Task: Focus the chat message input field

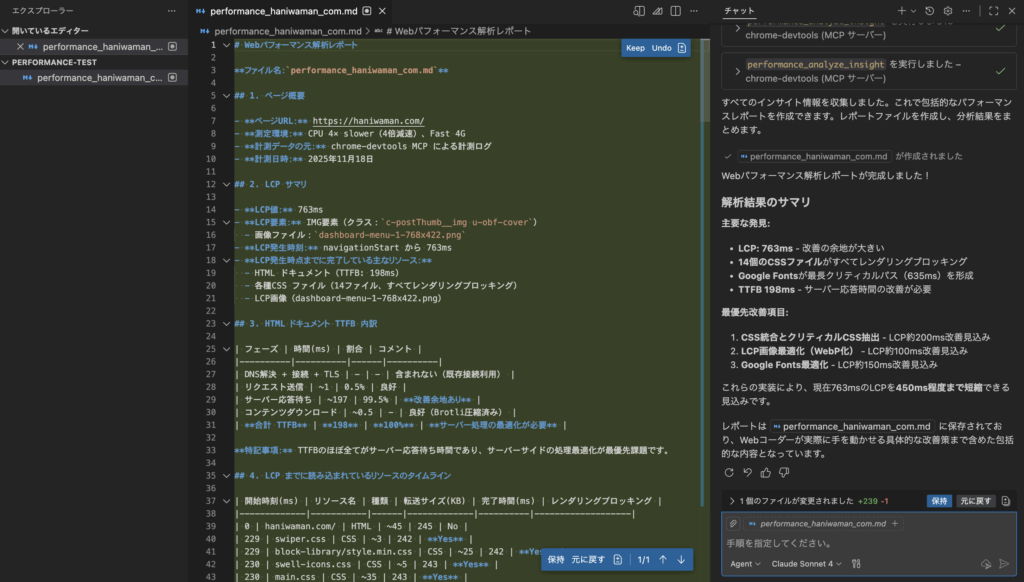Action: click(x=860, y=543)
